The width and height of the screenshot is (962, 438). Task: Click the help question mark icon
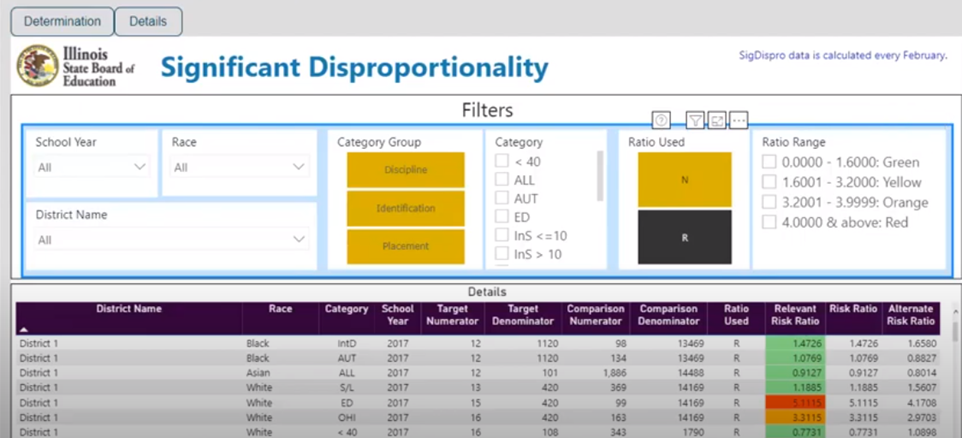pyautogui.click(x=661, y=120)
